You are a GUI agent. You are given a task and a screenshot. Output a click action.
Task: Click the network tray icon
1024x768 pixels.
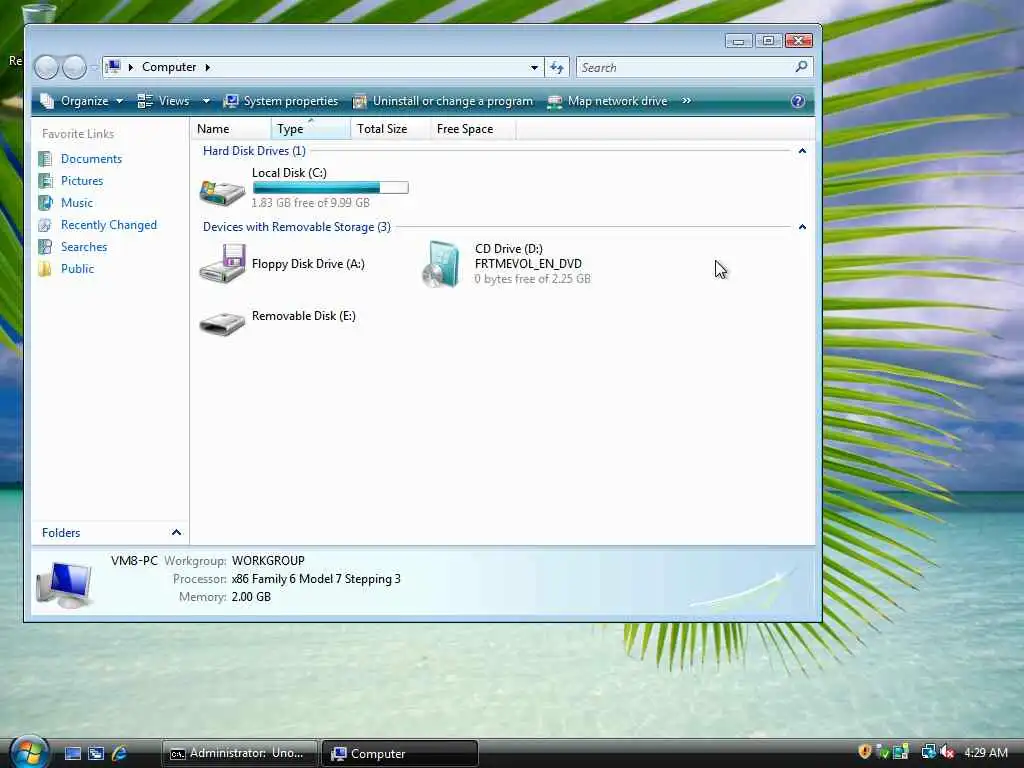coord(928,752)
